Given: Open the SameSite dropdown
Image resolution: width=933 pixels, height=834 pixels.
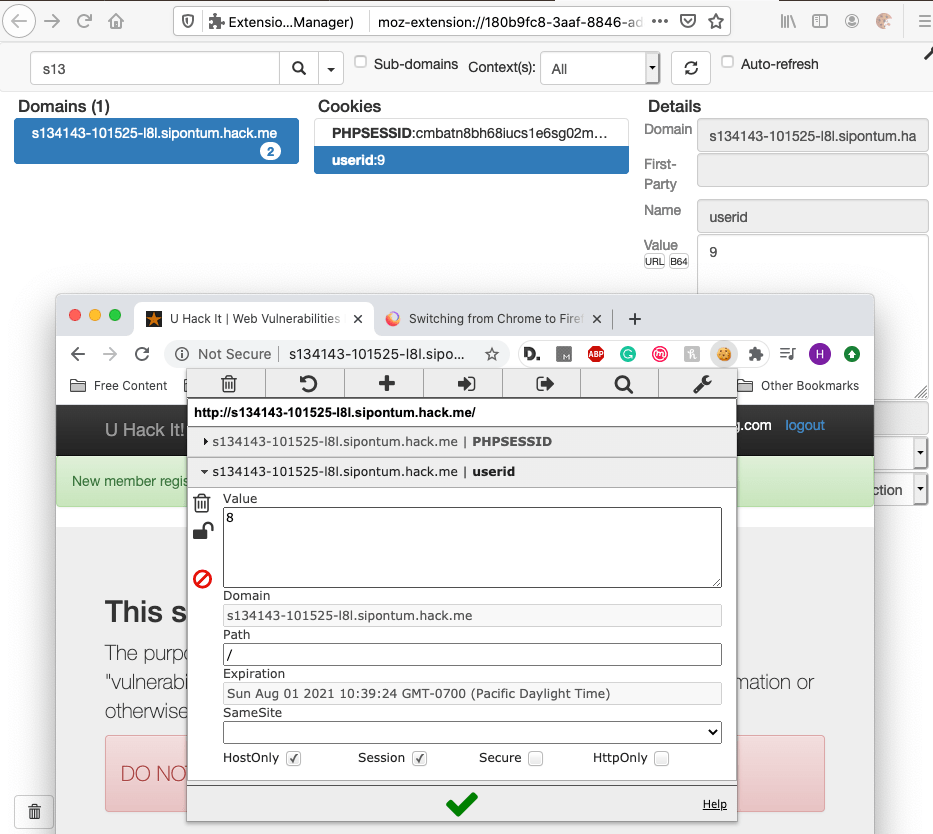Looking at the screenshot, I should tap(472, 733).
